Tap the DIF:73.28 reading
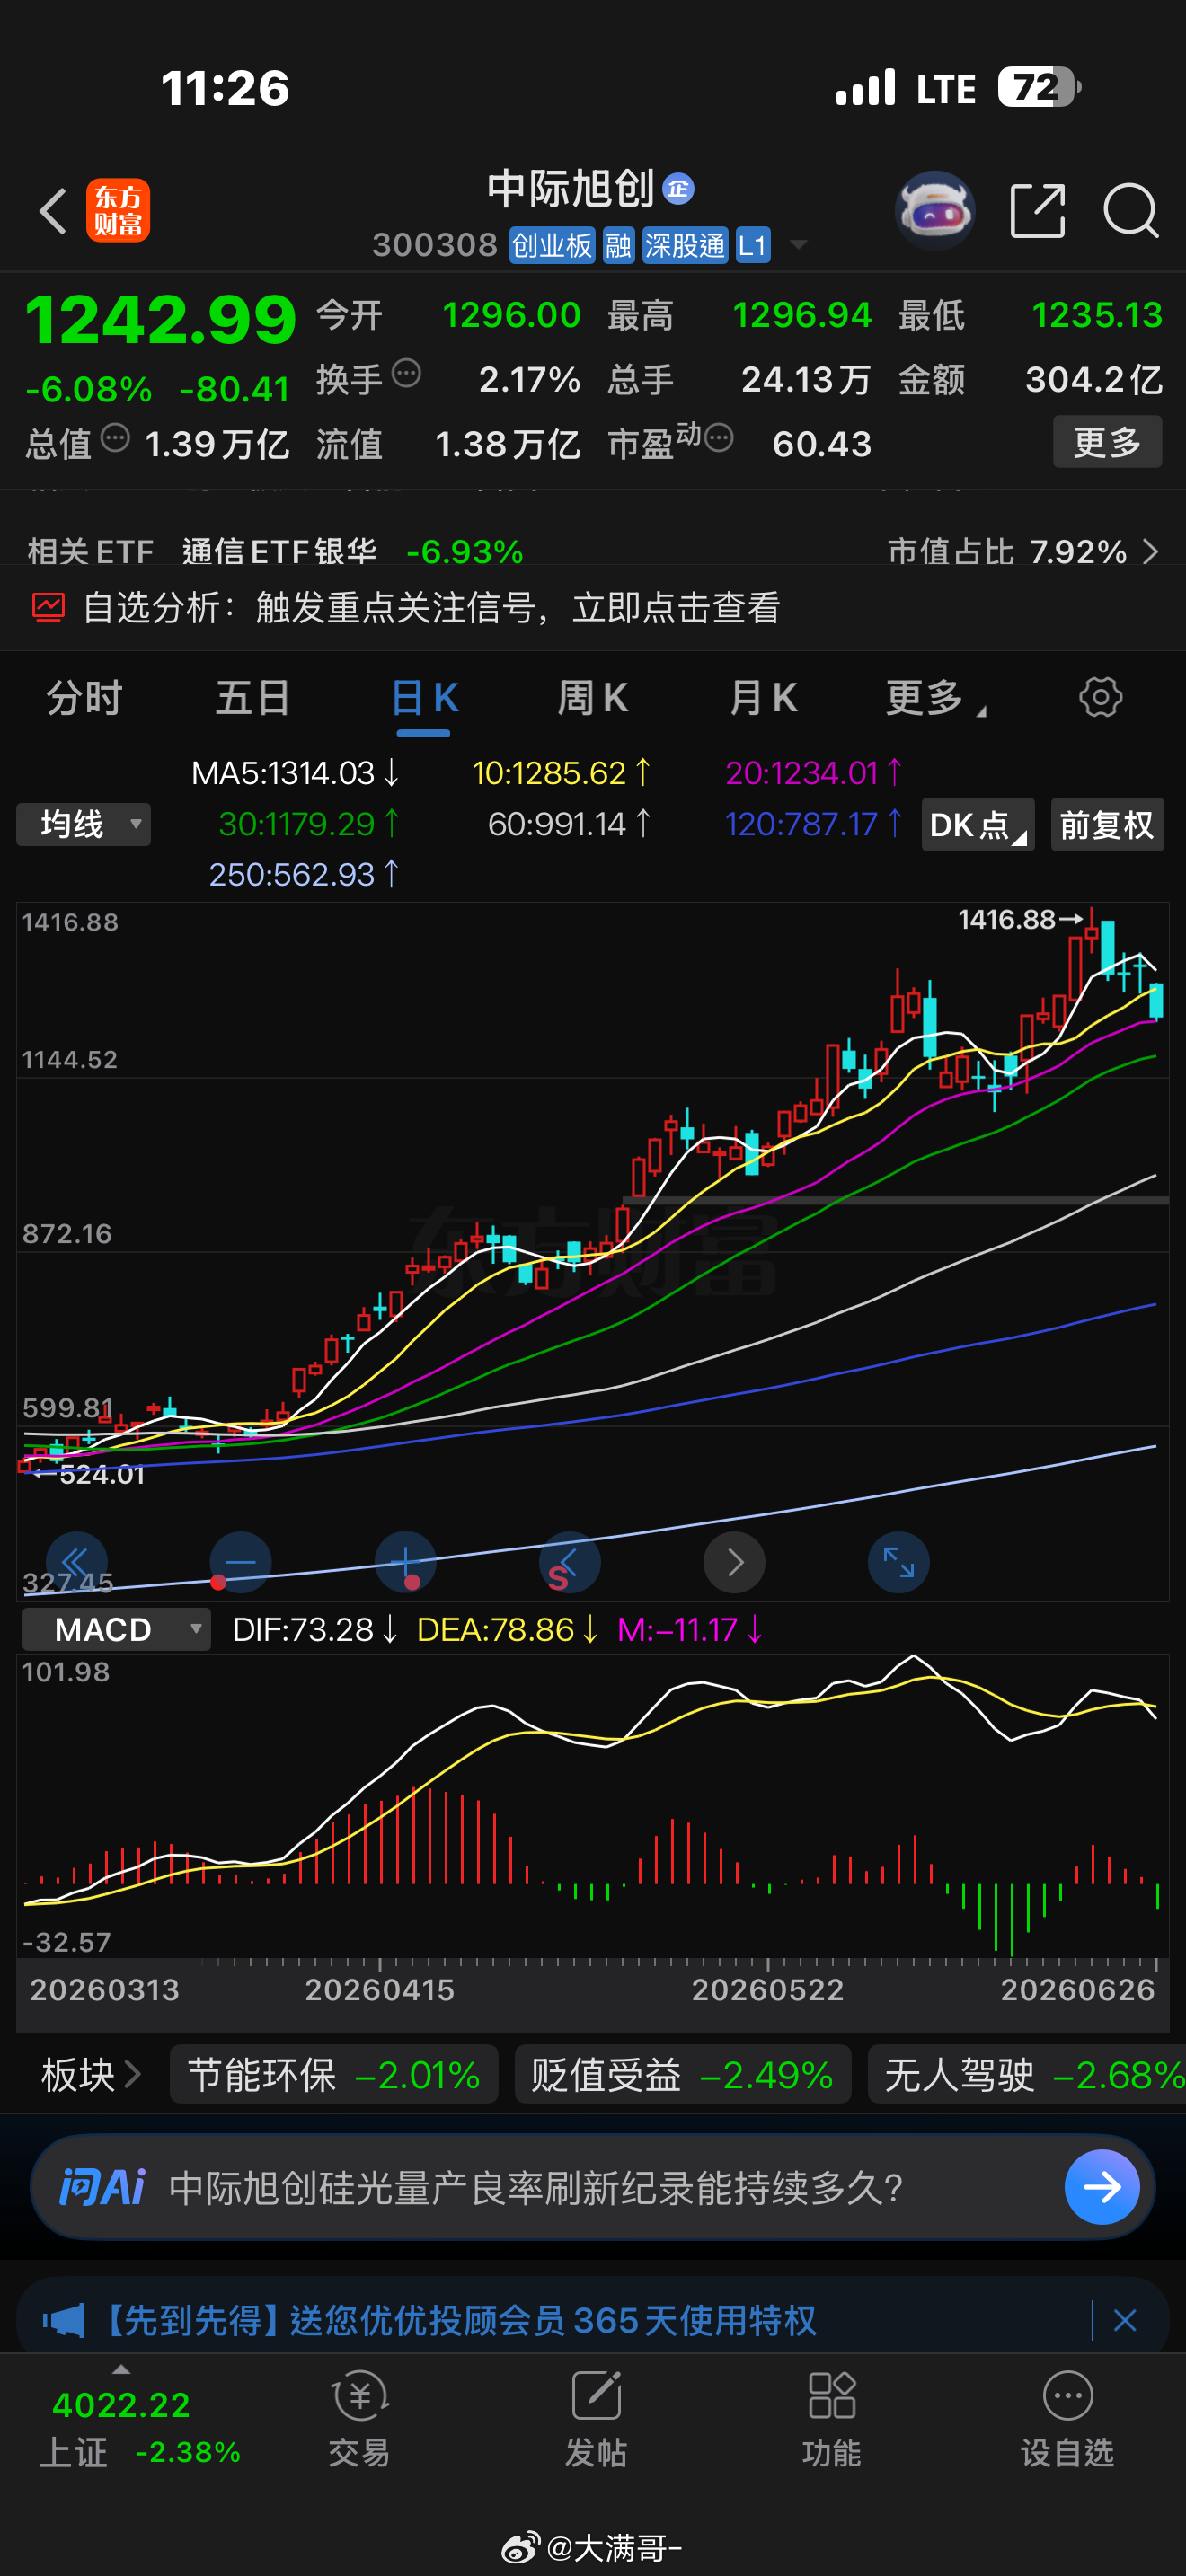 coord(315,1629)
